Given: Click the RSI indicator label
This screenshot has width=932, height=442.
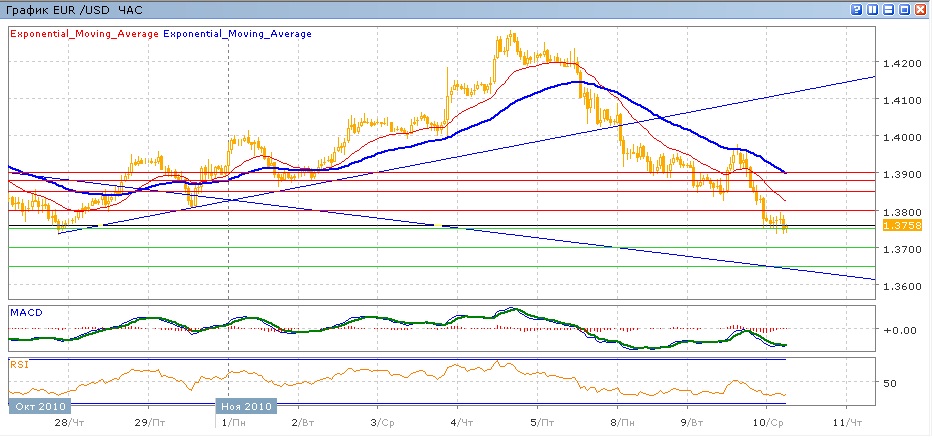Looking at the screenshot, I should [x=18, y=364].
